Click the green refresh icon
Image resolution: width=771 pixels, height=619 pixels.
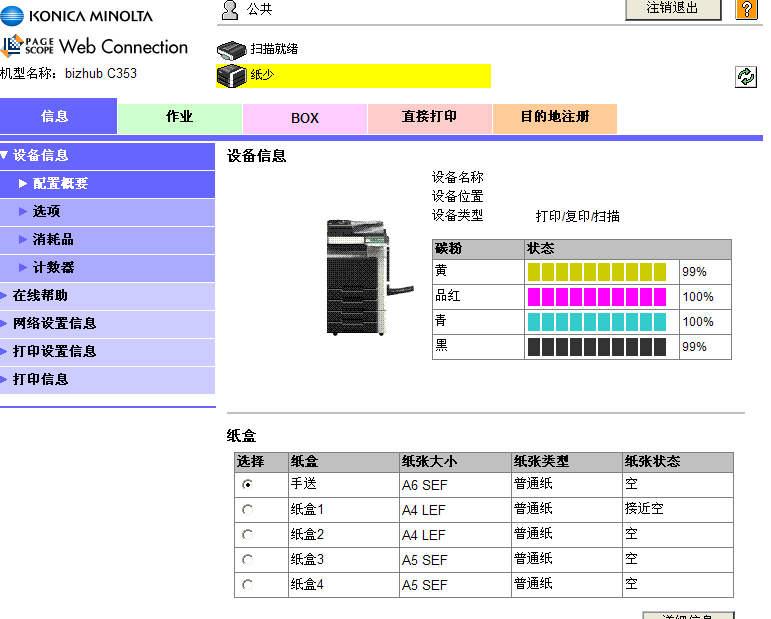[746, 77]
